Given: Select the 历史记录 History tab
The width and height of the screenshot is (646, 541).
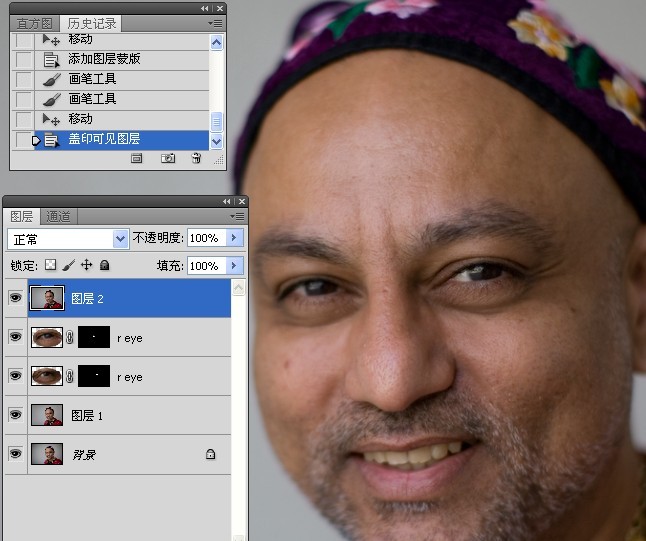Looking at the screenshot, I should pyautogui.click(x=91, y=23).
